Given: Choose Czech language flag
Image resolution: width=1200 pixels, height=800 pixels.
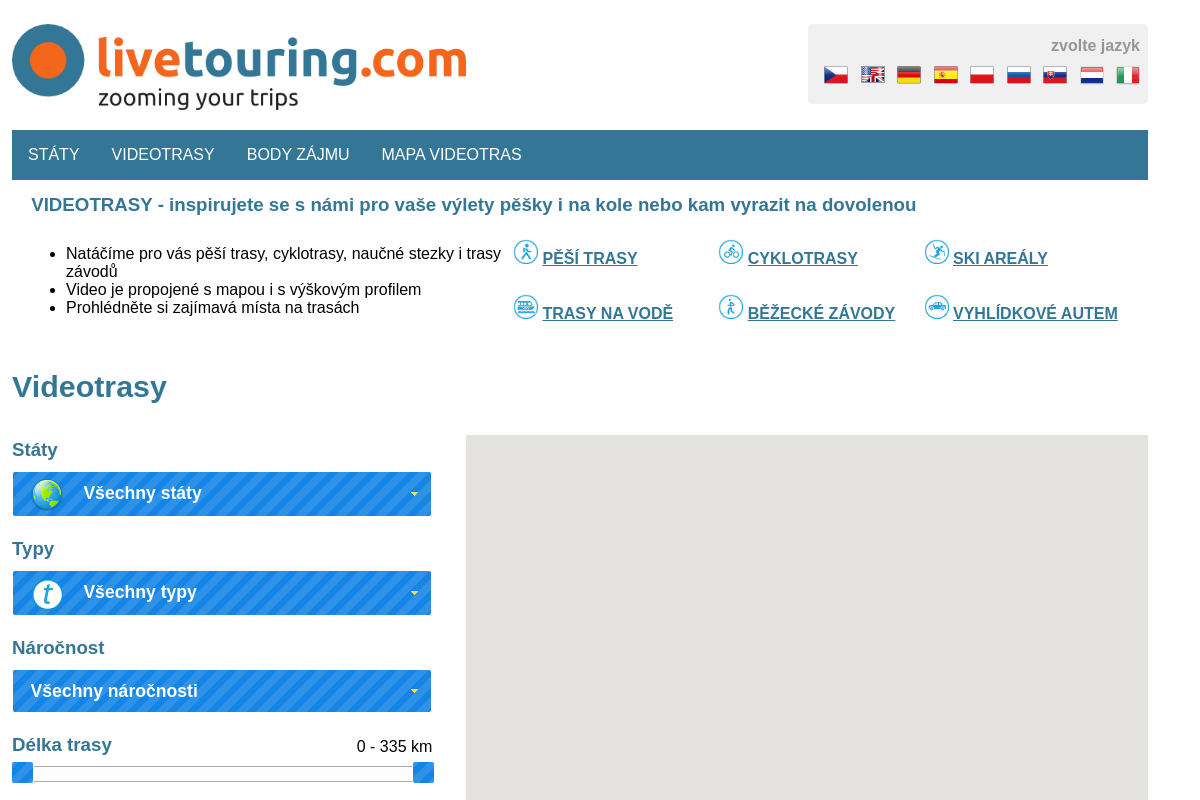Looking at the screenshot, I should [835, 74].
